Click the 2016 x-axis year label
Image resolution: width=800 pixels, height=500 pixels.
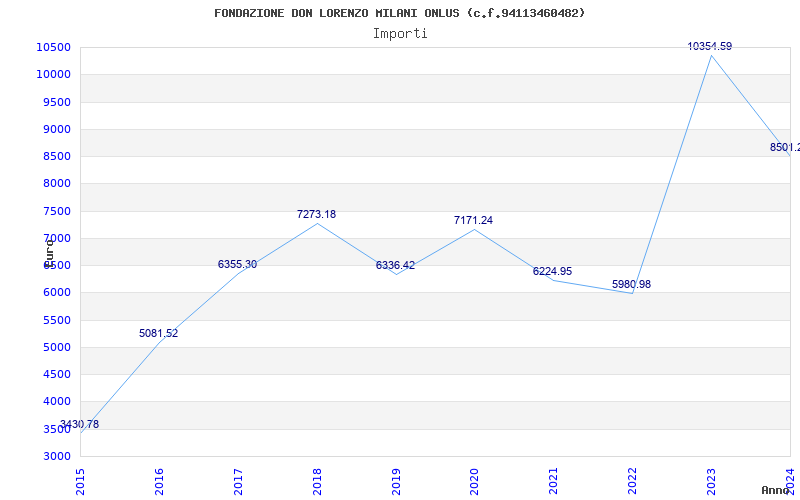pos(159,481)
